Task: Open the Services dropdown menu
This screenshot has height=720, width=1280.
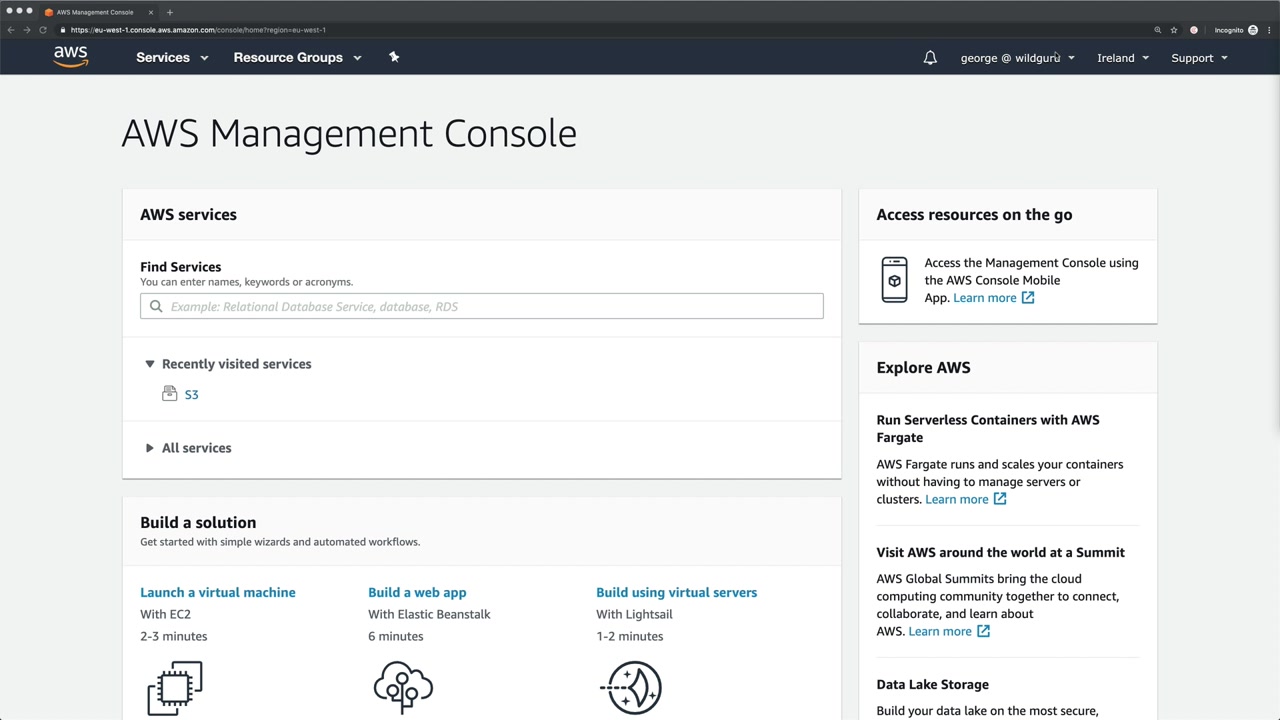Action: pos(172,57)
